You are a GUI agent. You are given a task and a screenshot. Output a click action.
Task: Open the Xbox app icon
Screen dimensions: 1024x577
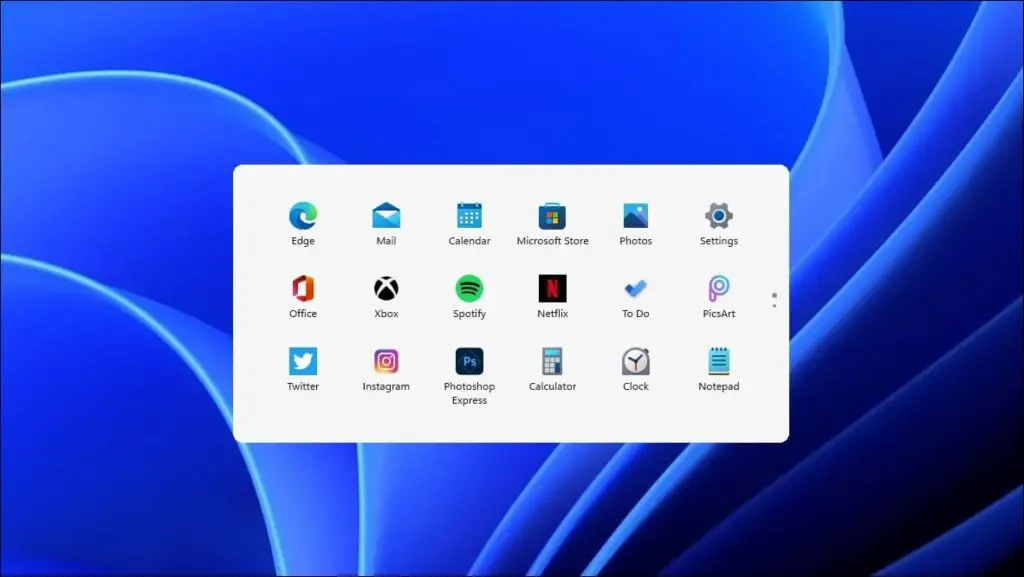click(386, 288)
